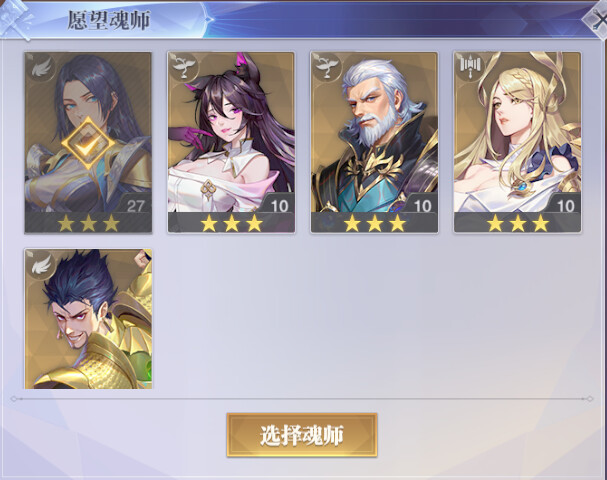This screenshot has height=480, width=607.
Task: Uncheck the golden diamond checkmark on the first card
Action: 88,144
